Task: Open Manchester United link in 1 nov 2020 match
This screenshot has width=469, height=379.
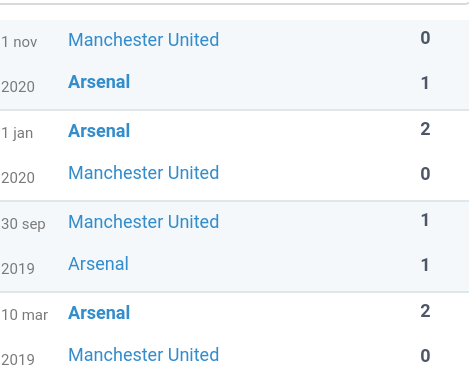Action: point(144,40)
